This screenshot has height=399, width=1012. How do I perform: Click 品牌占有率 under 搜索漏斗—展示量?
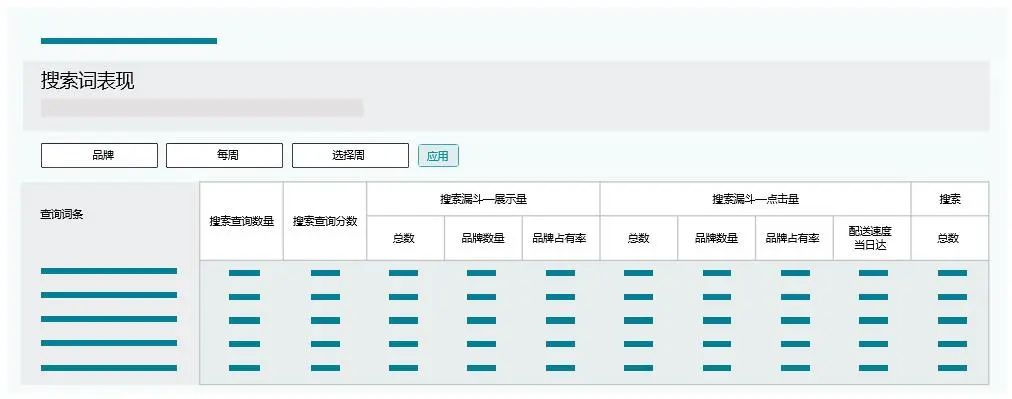click(x=561, y=238)
